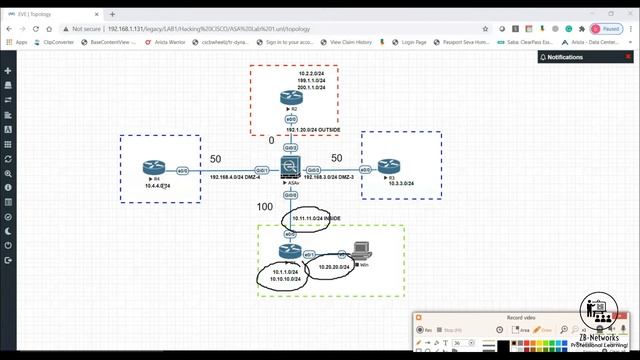Pick the yellow color swatch
Image resolution: width=640 pixels, height=360 pixels.
point(540,343)
